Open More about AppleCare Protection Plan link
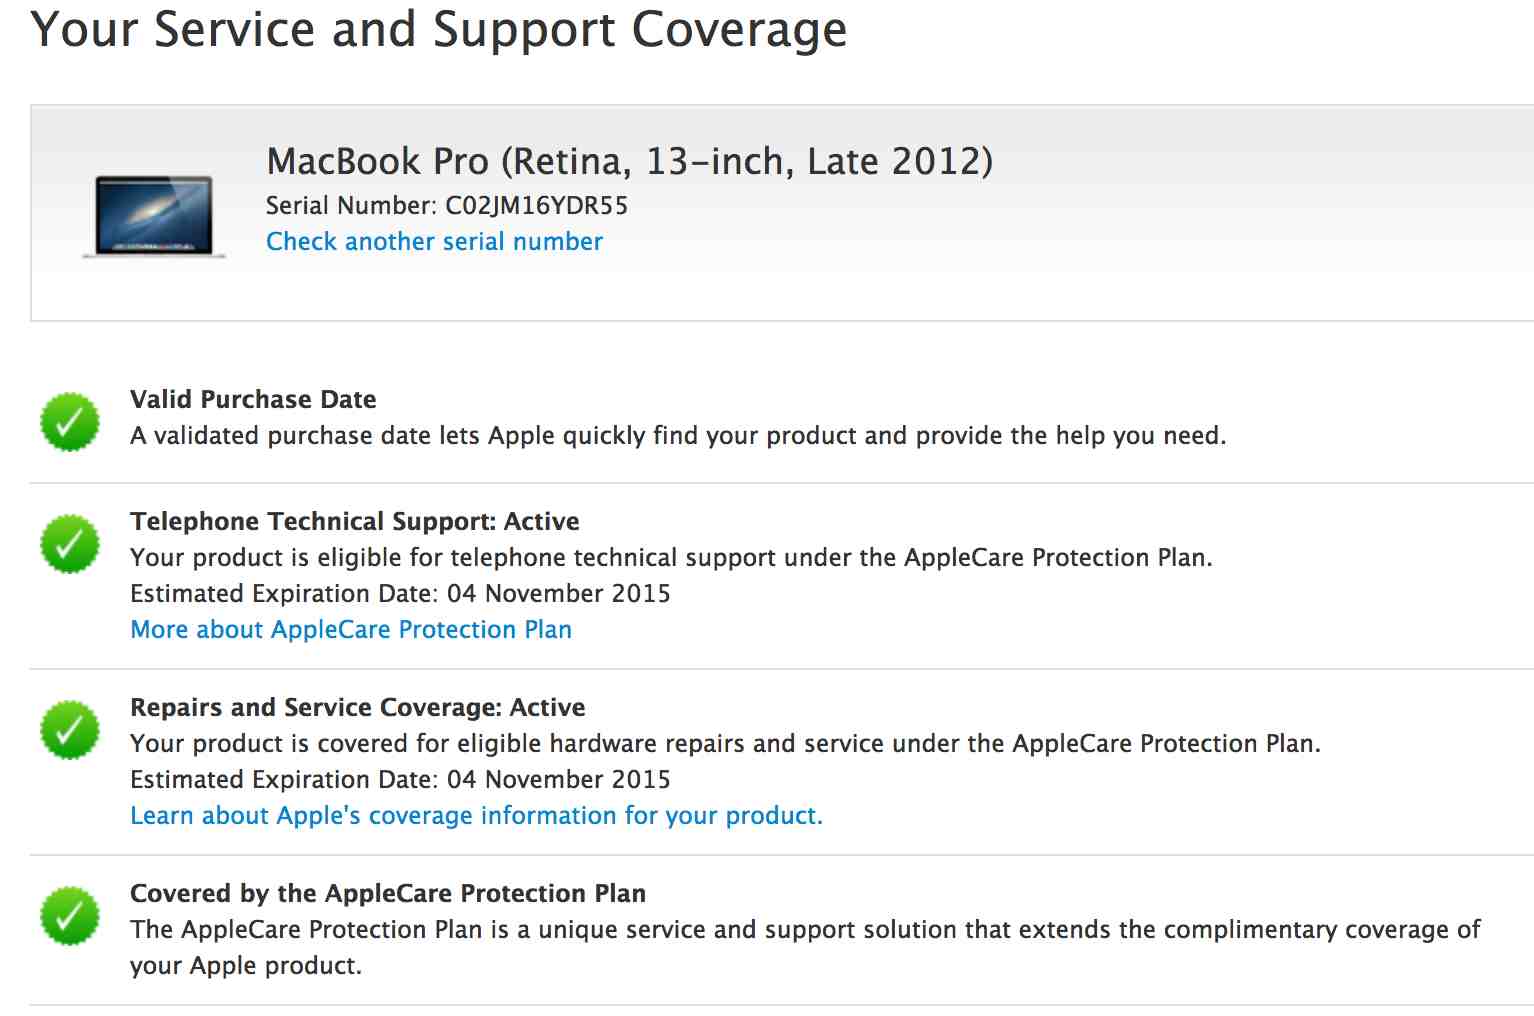 [x=351, y=630]
